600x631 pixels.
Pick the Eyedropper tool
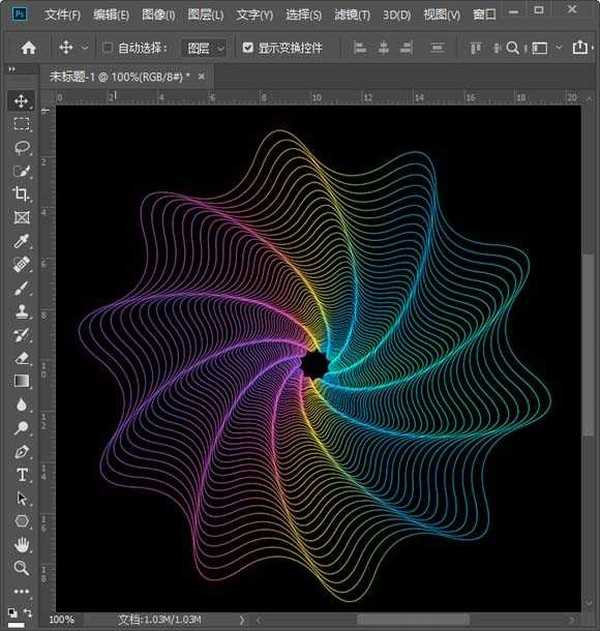pos(22,241)
